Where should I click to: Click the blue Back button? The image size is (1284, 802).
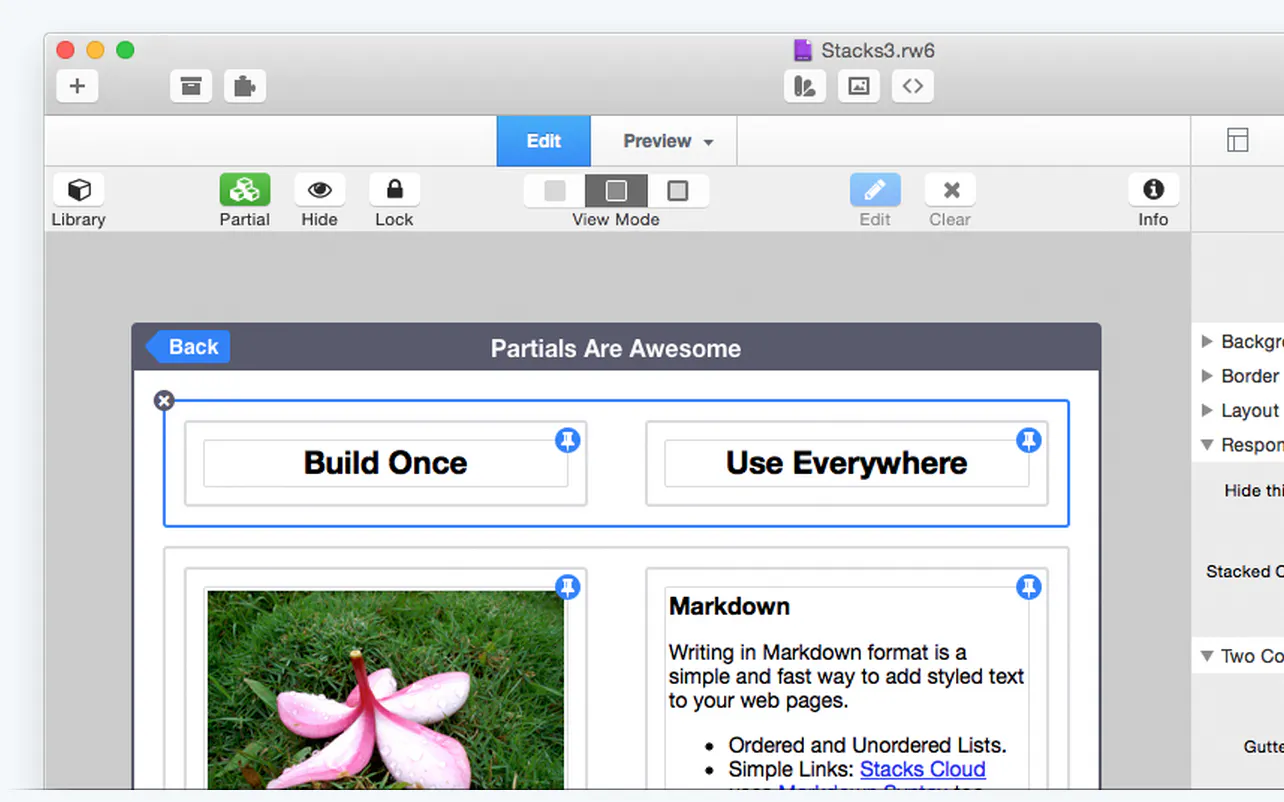pyautogui.click(x=188, y=347)
